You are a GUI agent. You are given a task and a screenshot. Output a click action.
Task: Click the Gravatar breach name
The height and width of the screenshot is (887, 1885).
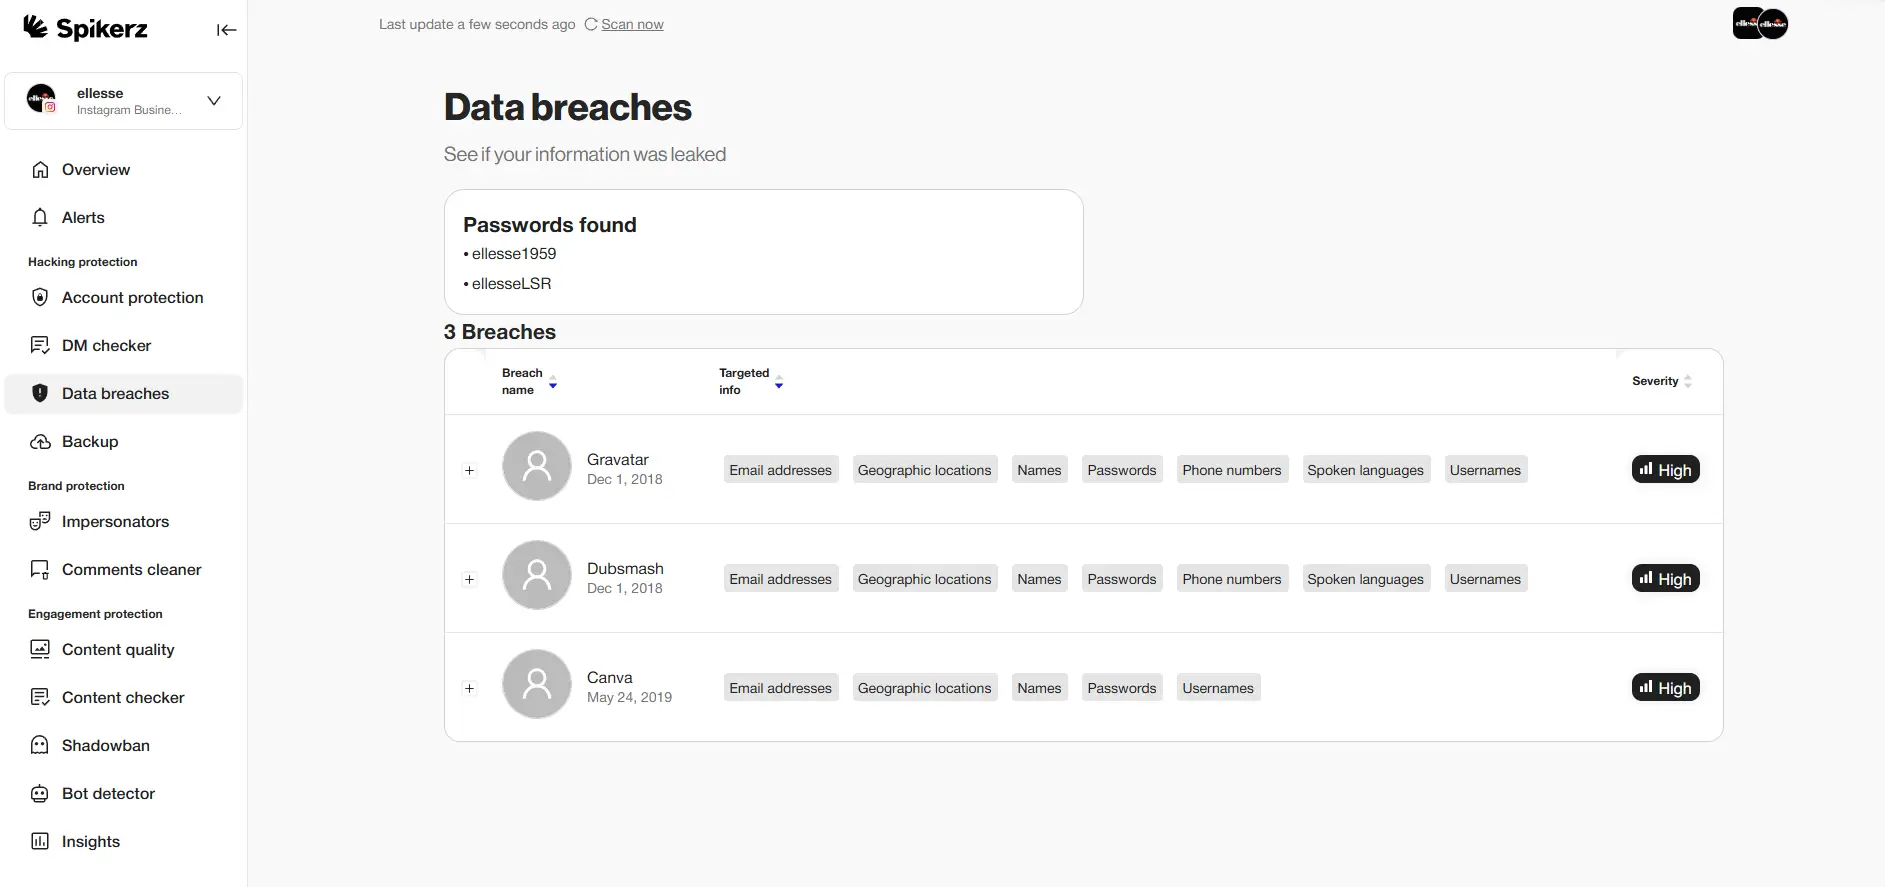(x=618, y=460)
